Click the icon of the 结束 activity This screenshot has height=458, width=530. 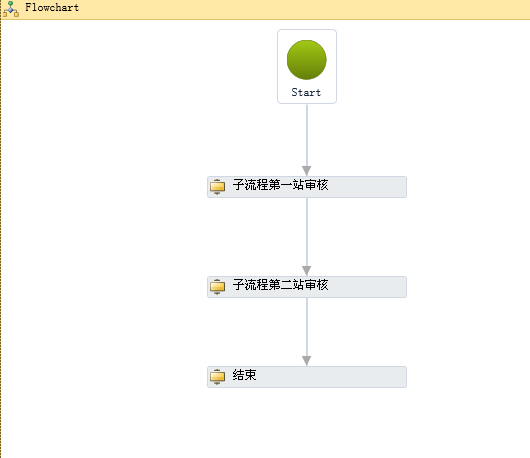pos(217,377)
